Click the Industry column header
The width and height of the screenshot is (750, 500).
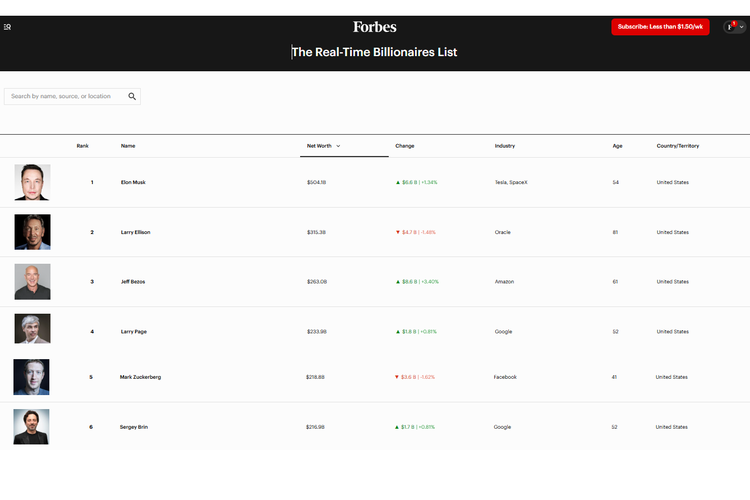tap(505, 146)
